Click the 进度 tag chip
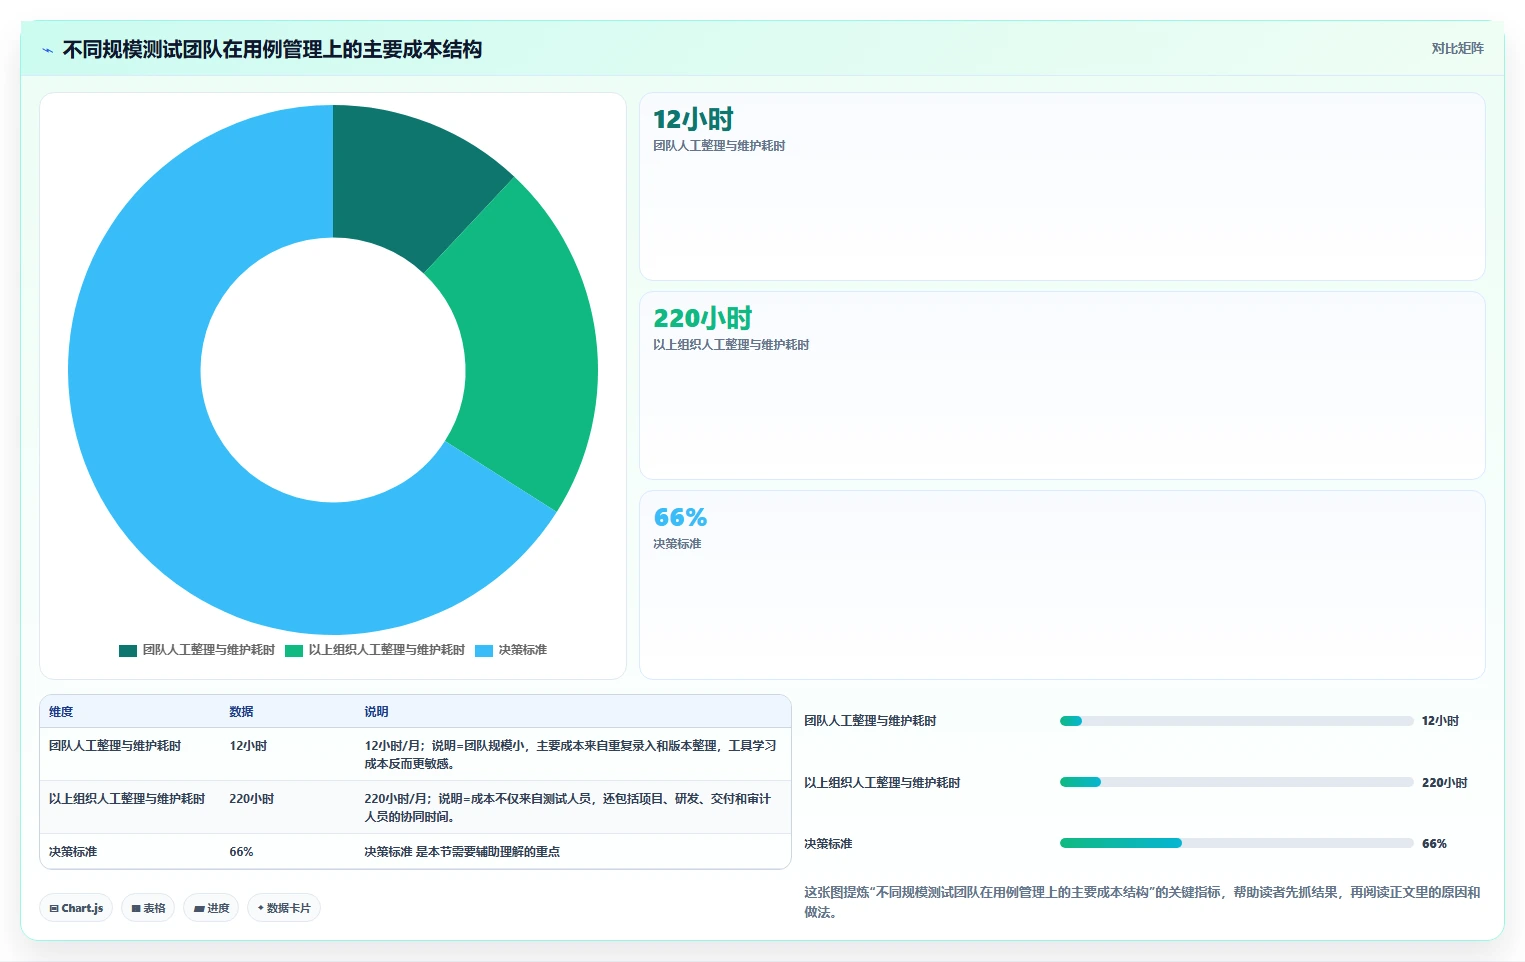This screenshot has width=1525, height=962. click(211, 908)
